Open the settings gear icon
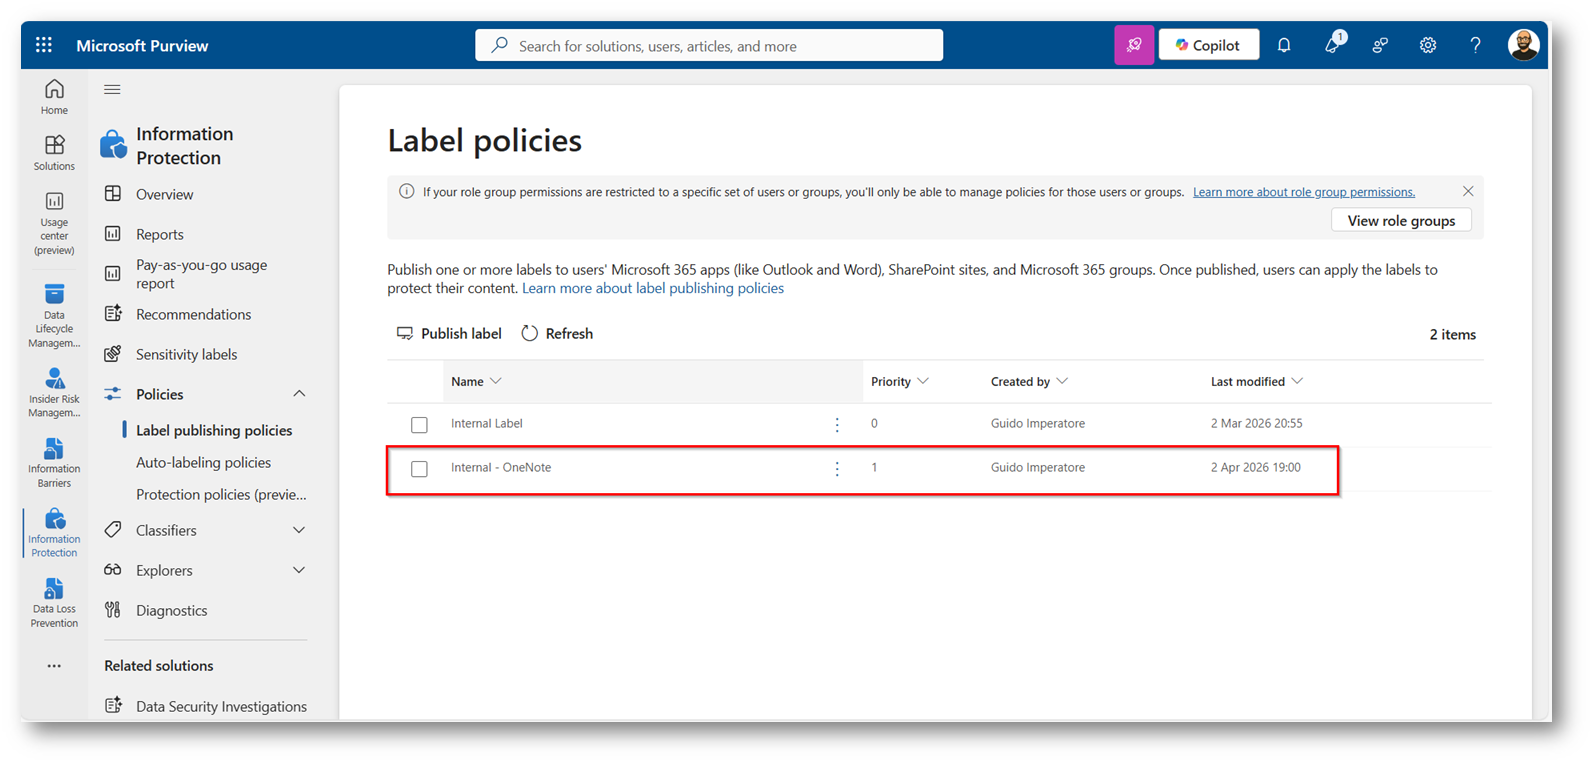This screenshot has width=1594, height=764. click(1427, 45)
